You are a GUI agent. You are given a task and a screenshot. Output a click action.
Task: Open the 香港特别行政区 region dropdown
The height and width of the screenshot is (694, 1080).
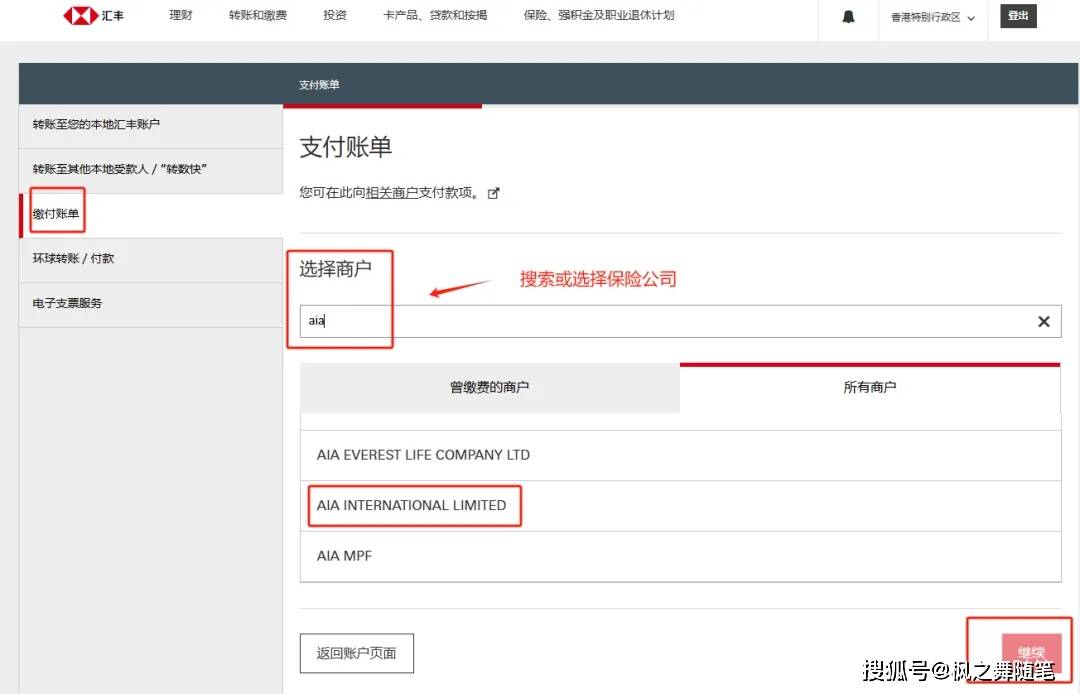(933, 17)
